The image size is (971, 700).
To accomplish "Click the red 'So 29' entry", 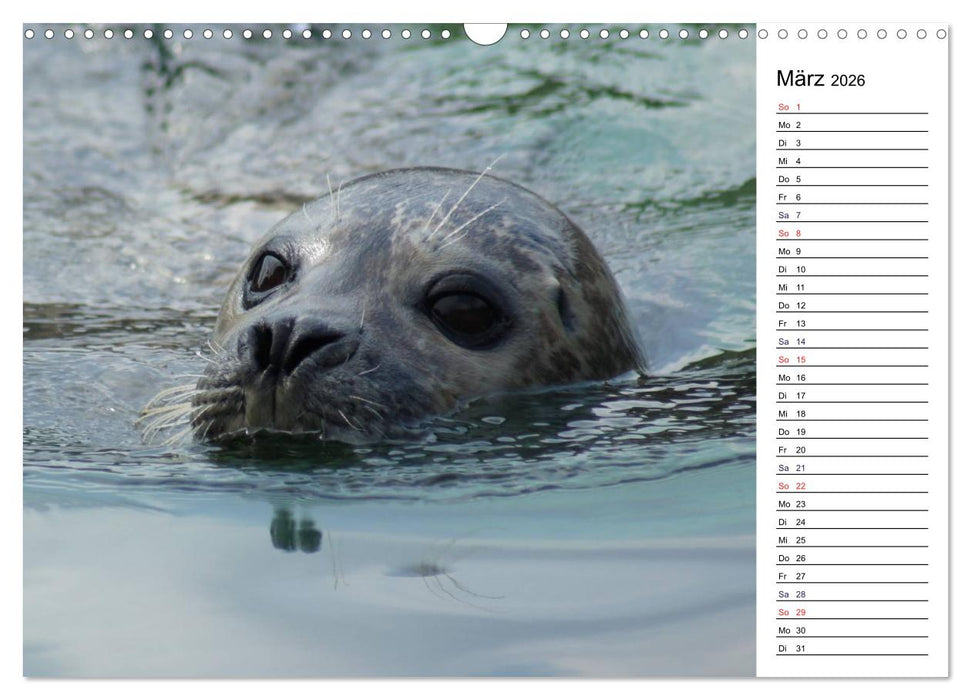I will coord(790,611).
